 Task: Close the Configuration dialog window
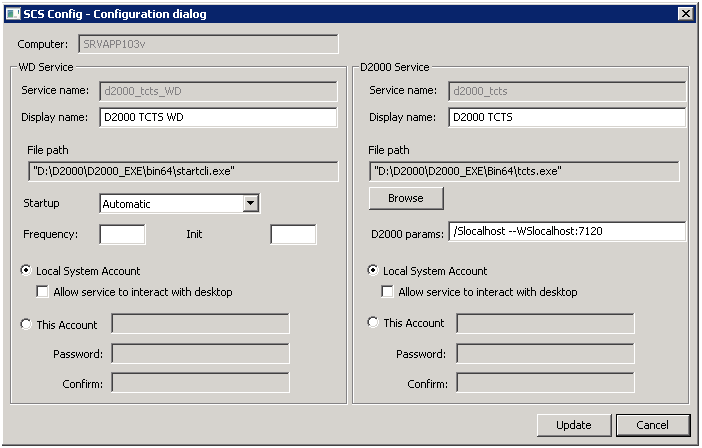685,13
